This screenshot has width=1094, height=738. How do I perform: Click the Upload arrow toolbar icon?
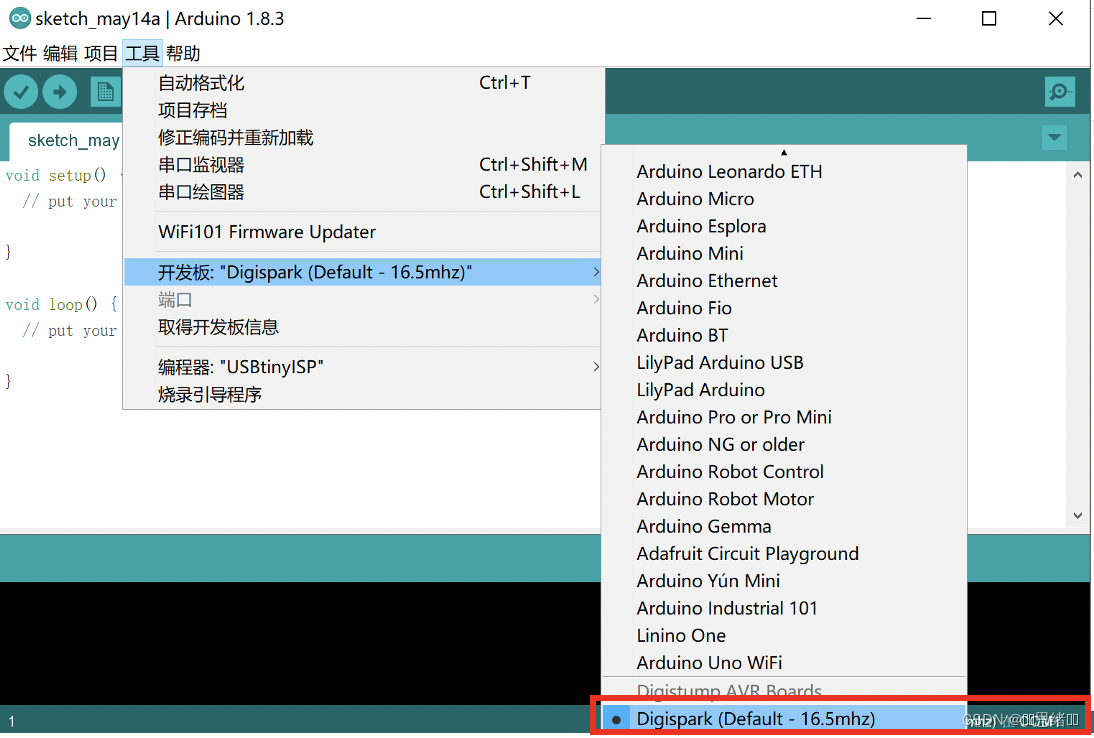(60, 91)
